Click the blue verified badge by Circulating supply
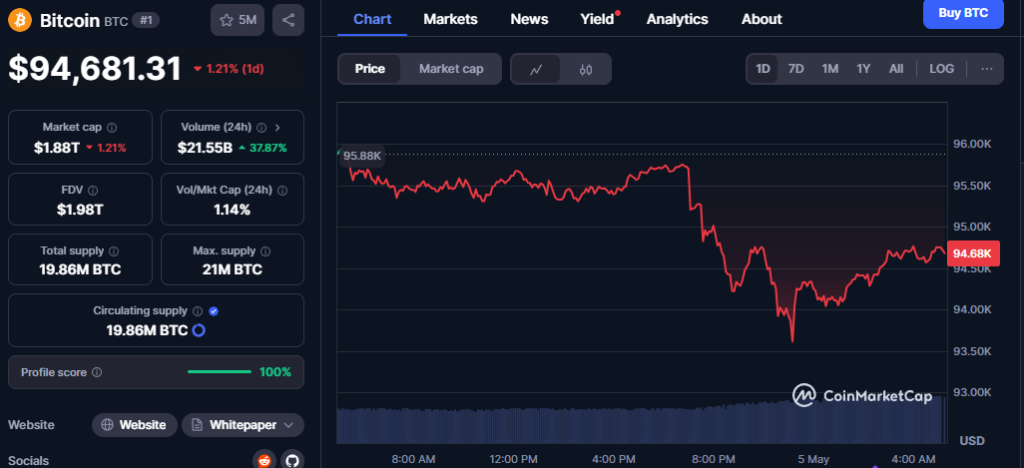The height and width of the screenshot is (468, 1024). (214, 311)
